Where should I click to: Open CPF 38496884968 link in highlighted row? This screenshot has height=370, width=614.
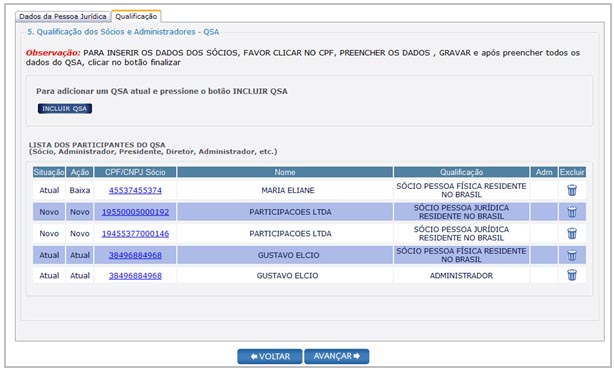point(135,255)
